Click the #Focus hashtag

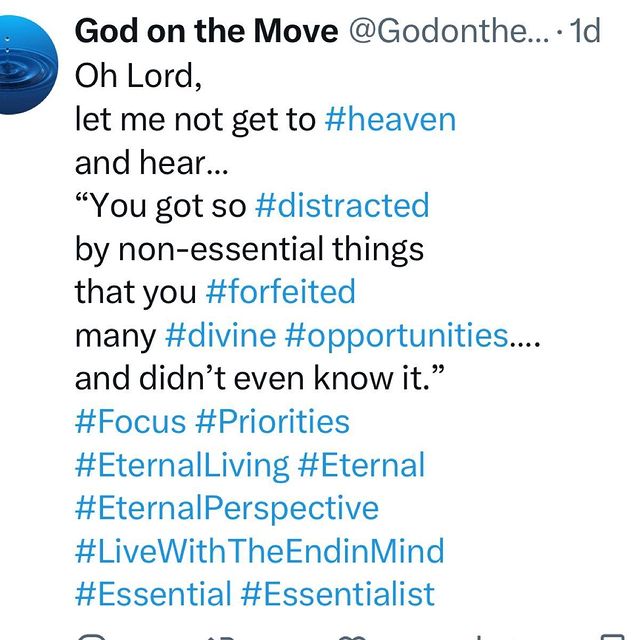point(131,421)
